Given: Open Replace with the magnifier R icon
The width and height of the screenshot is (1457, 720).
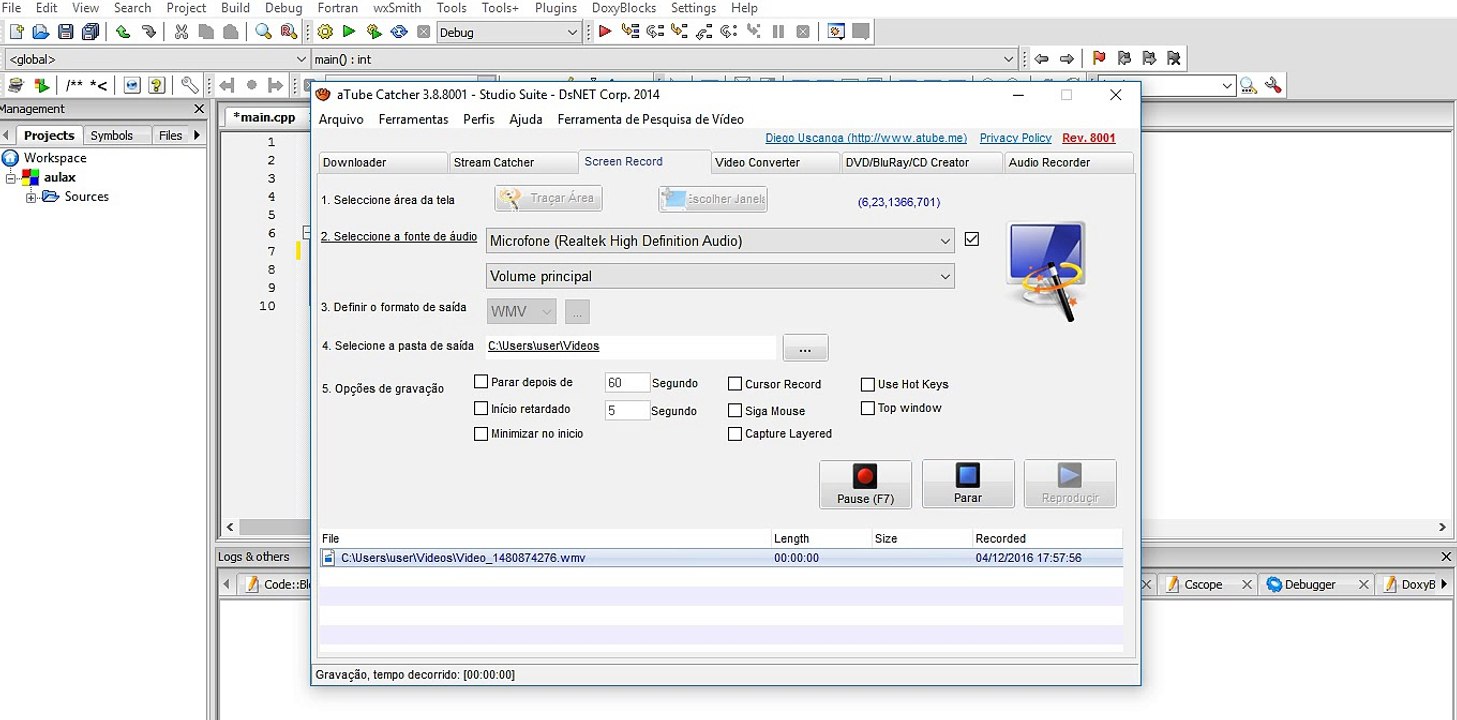Looking at the screenshot, I should 288,32.
